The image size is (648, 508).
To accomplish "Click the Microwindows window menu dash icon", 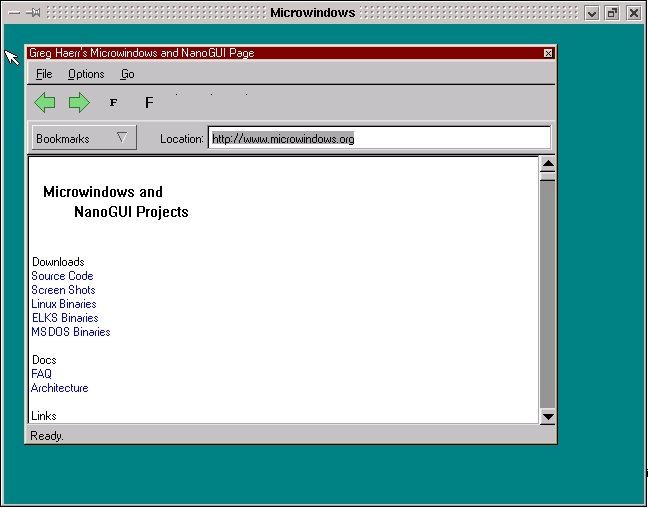I will 14,13.
